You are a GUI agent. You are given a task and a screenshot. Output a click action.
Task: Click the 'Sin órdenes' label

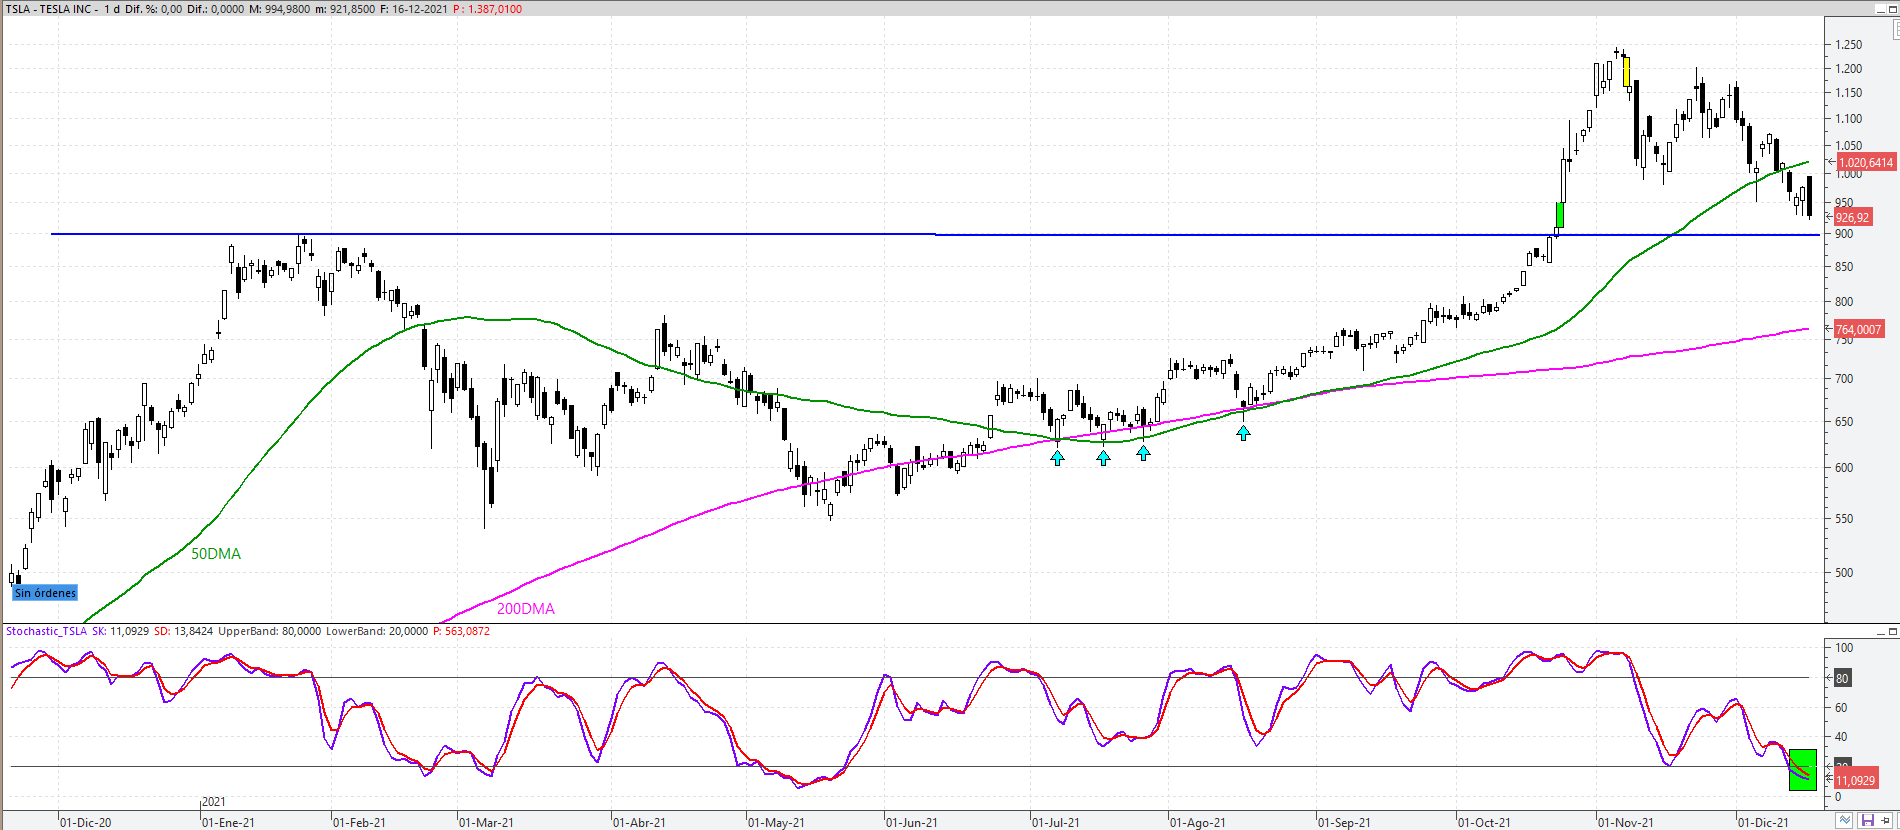pos(45,593)
